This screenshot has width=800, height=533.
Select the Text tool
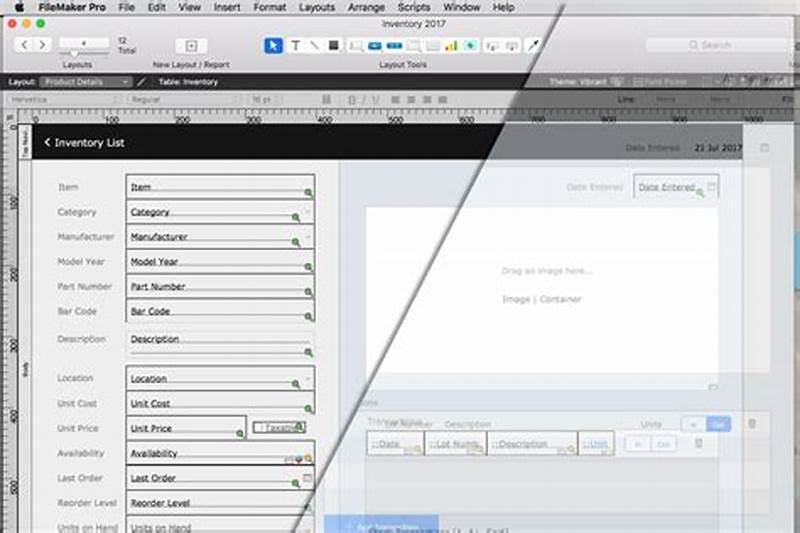point(295,46)
